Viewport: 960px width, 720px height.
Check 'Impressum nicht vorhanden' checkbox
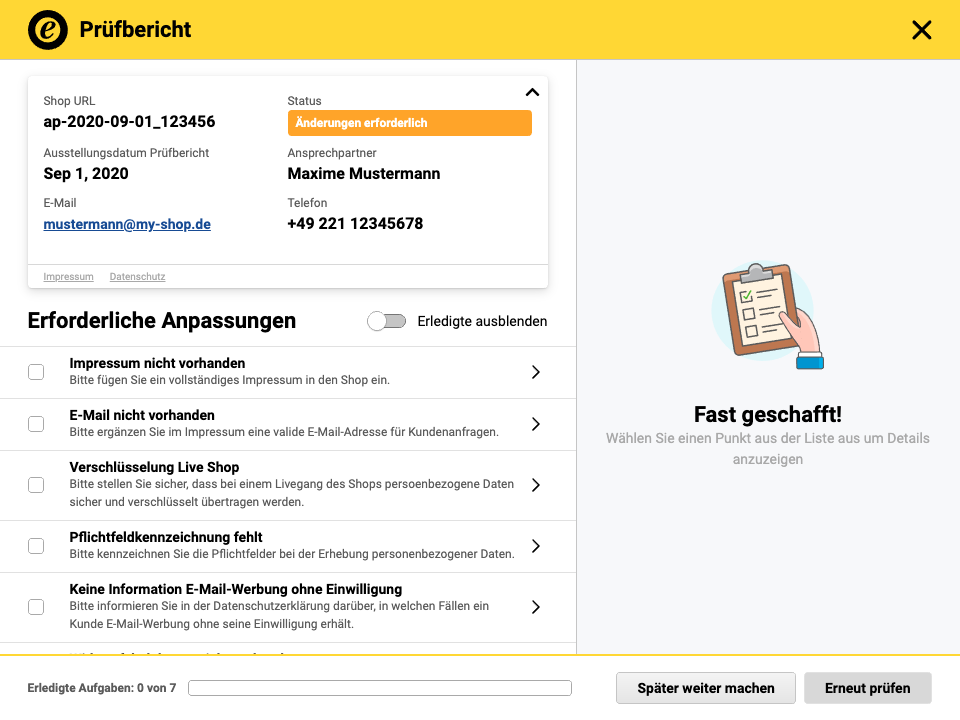pyautogui.click(x=36, y=372)
